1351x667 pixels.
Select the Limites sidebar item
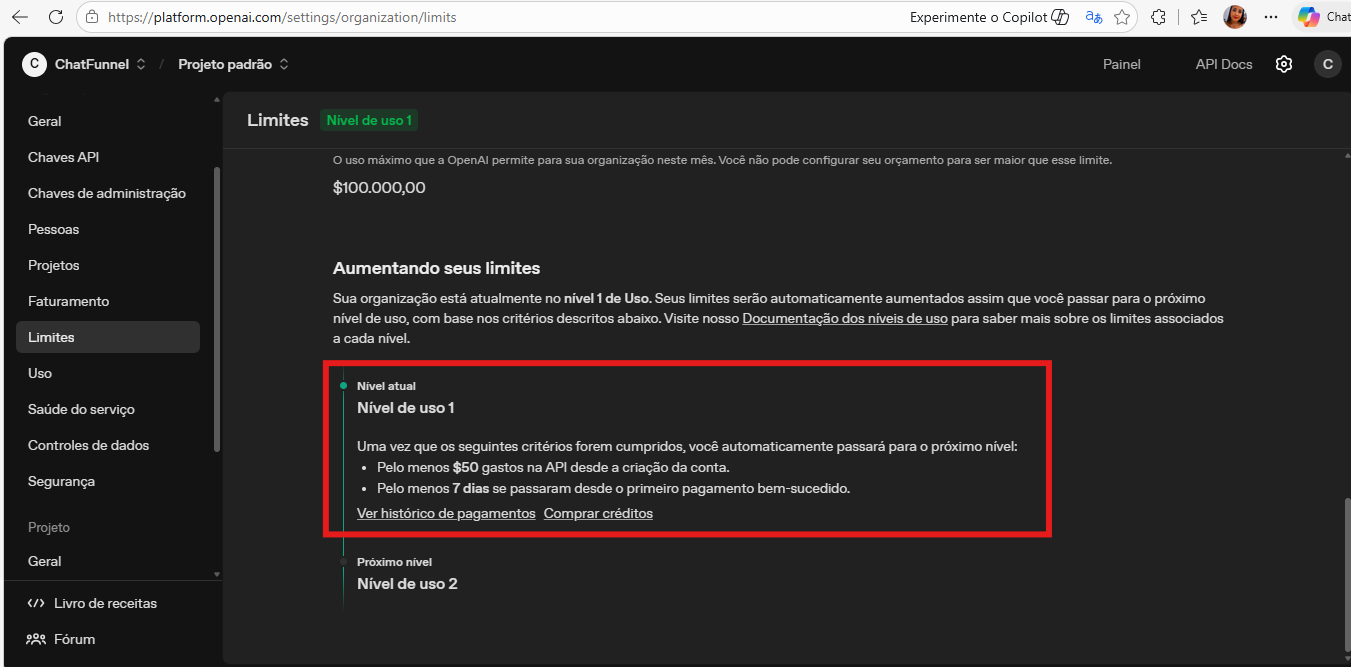click(x=108, y=337)
